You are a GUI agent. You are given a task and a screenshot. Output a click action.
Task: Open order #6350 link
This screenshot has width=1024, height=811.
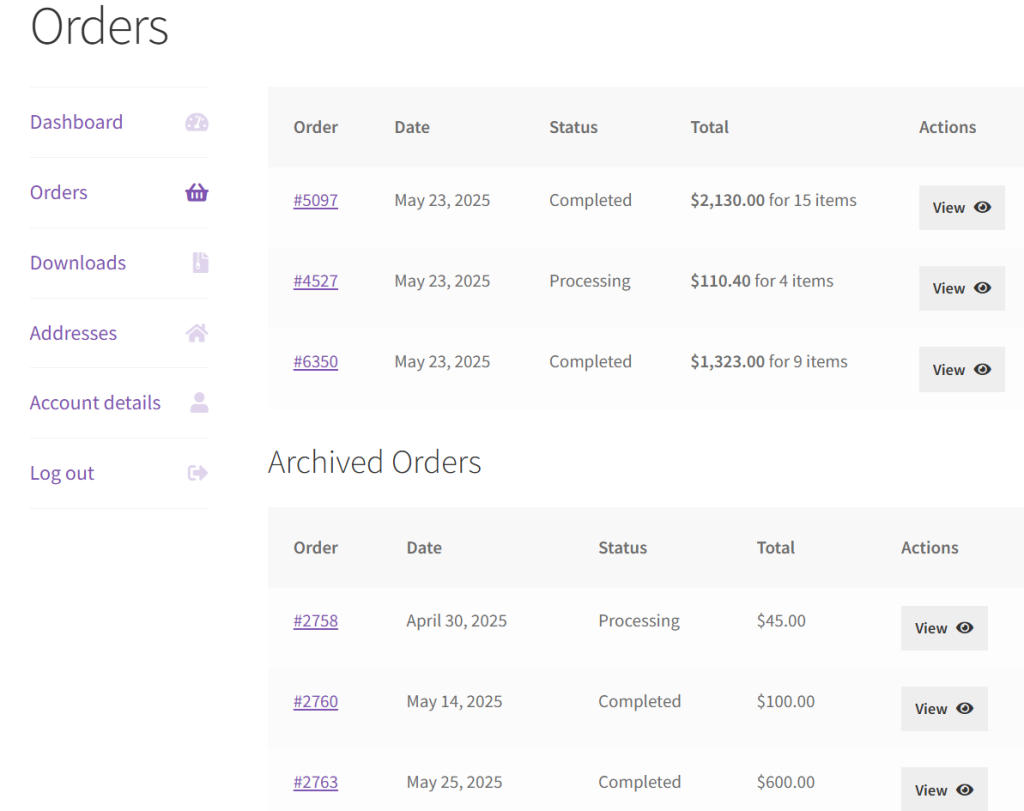click(315, 362)
